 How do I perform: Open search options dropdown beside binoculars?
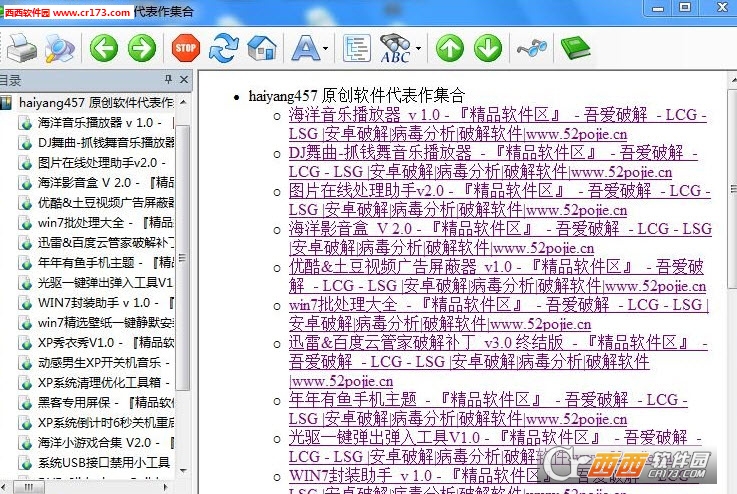point(418,48)
